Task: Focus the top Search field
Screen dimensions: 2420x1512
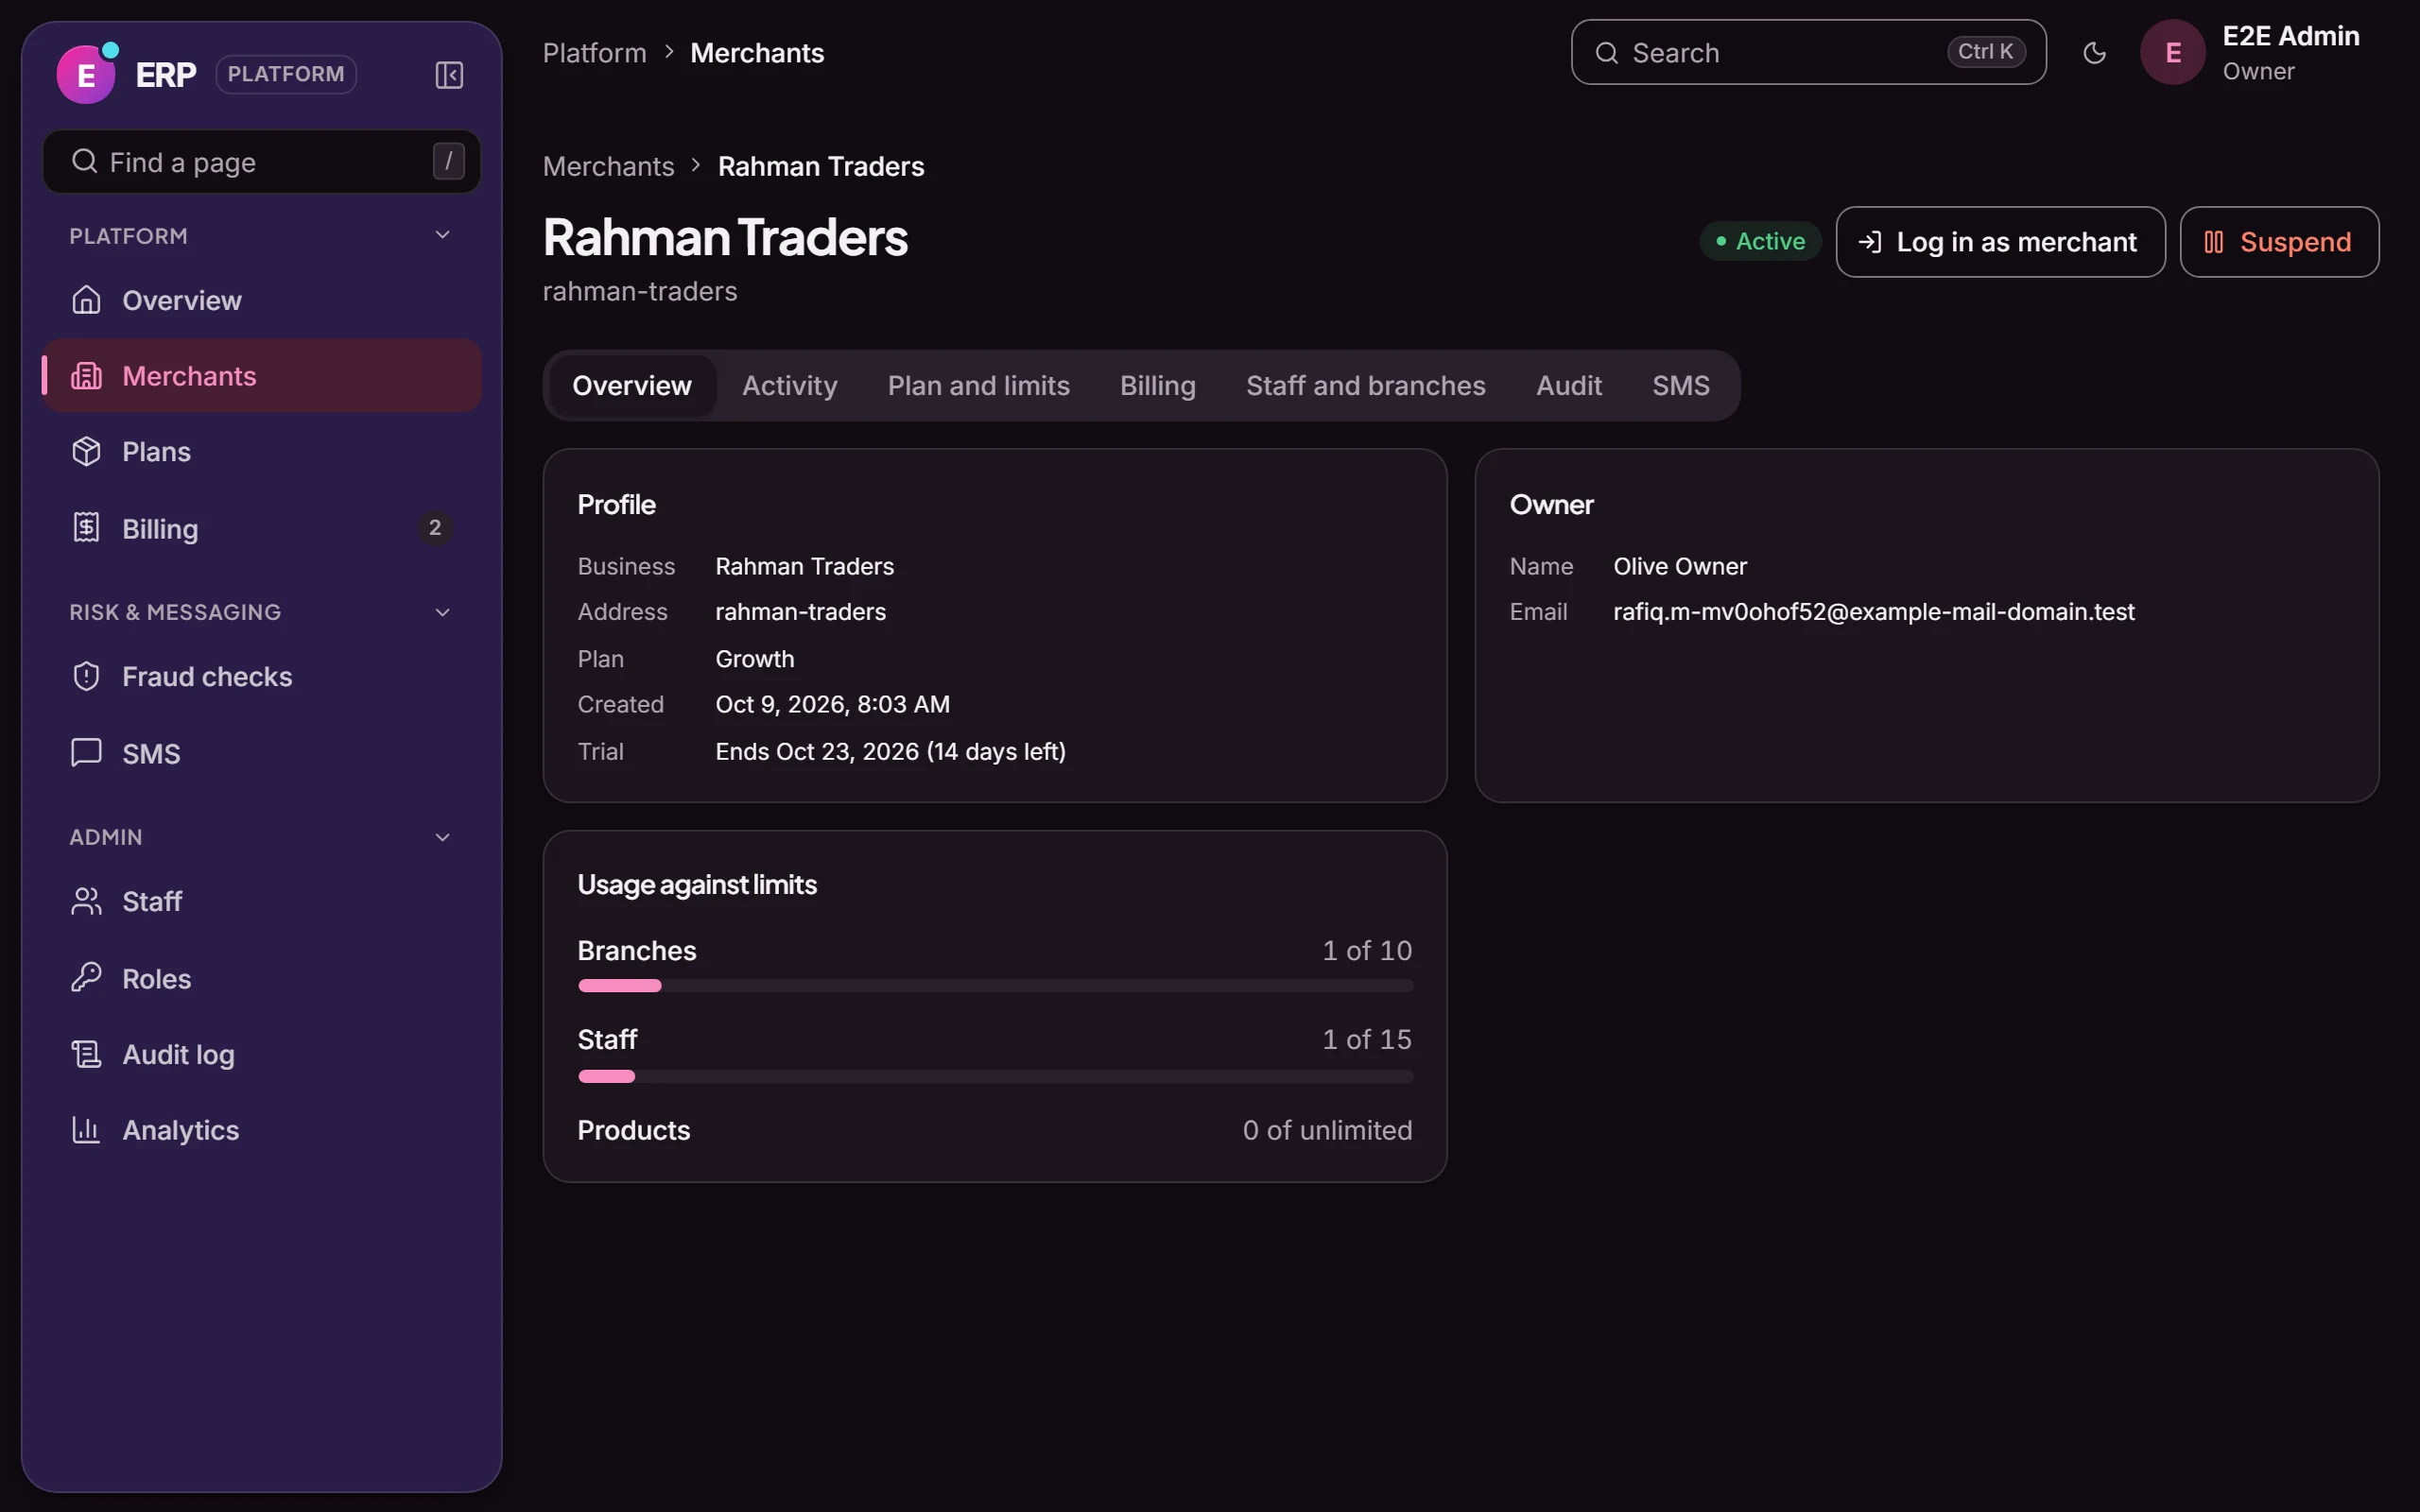Action: 1808,53
